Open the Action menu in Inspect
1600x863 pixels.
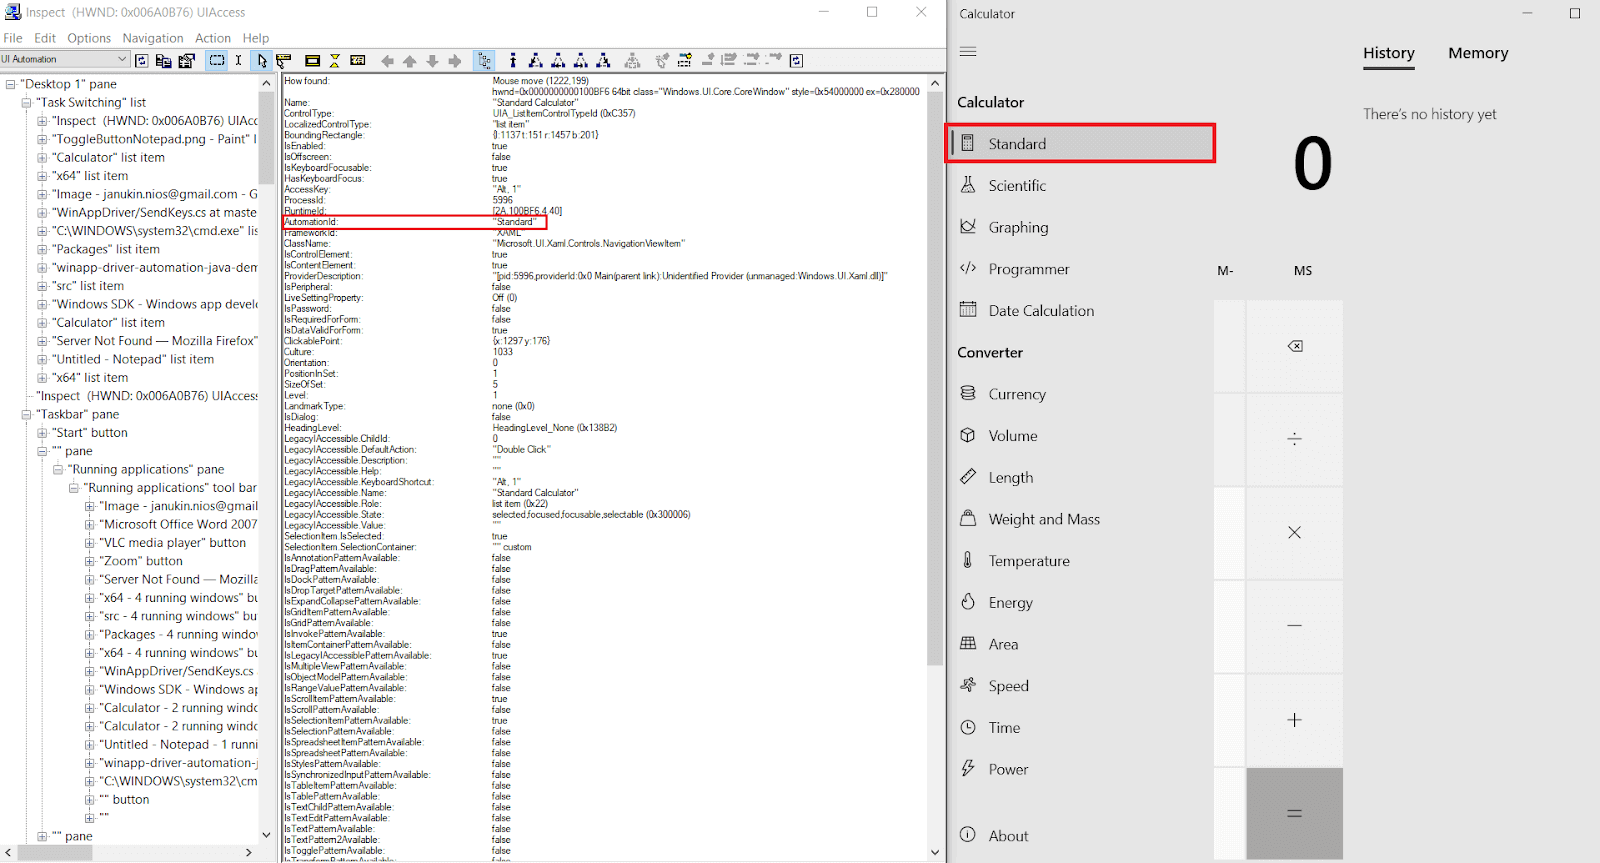pos(213,38)
